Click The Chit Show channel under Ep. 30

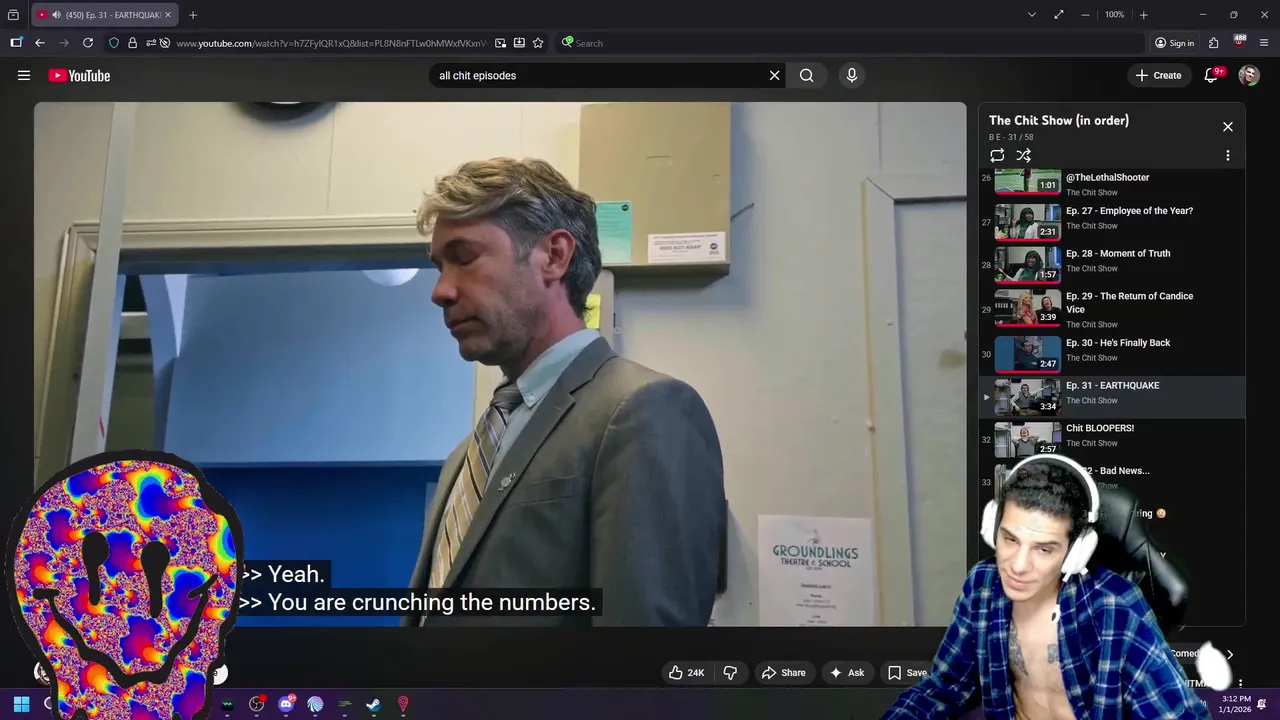coord(1092,358)
